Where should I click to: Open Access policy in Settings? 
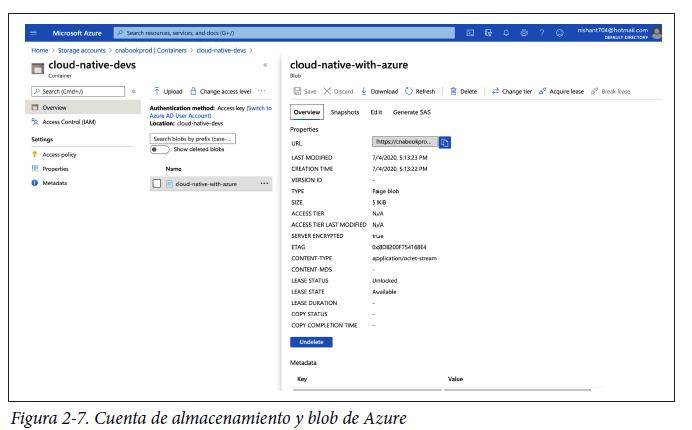[59, 154]
